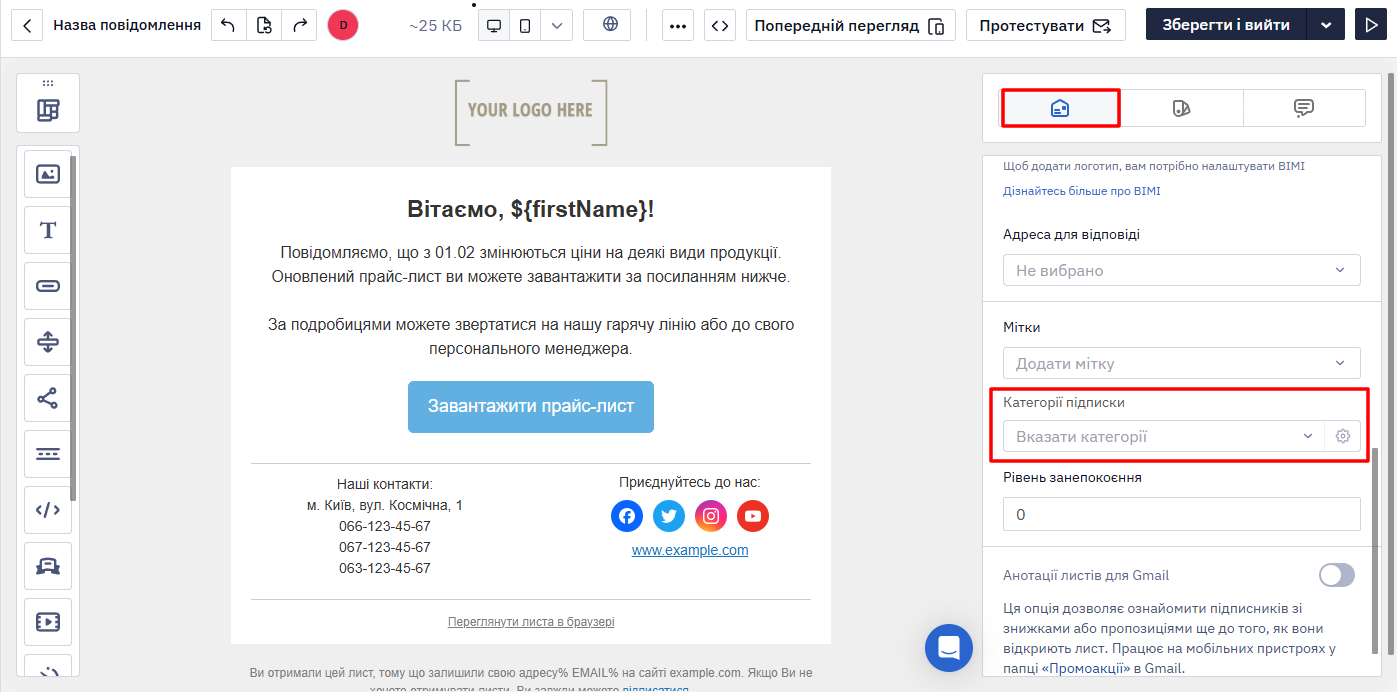Image resolution: width=1397 pixels, height=692 pixels.
Task: Open the reply address dropdown
Action: [x=1181, y=270]
